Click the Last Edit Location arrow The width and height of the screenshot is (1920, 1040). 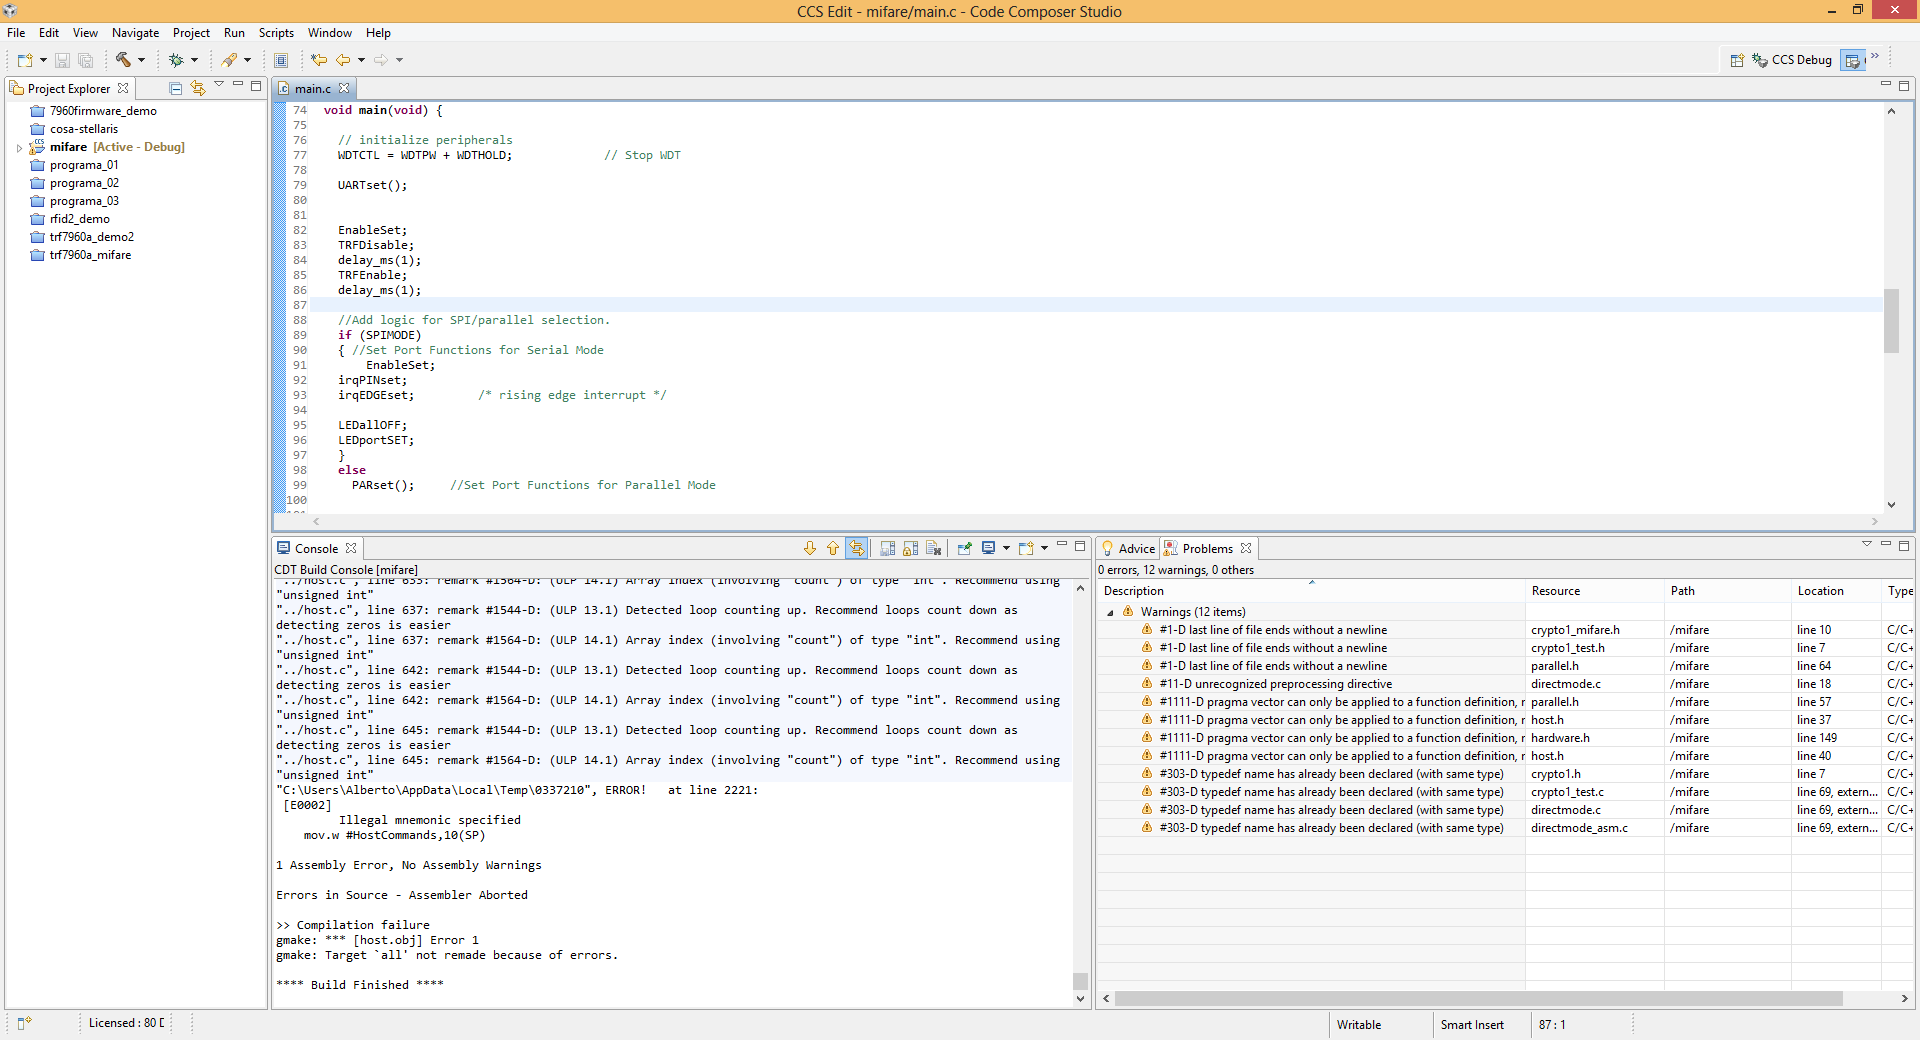point(319,60)
